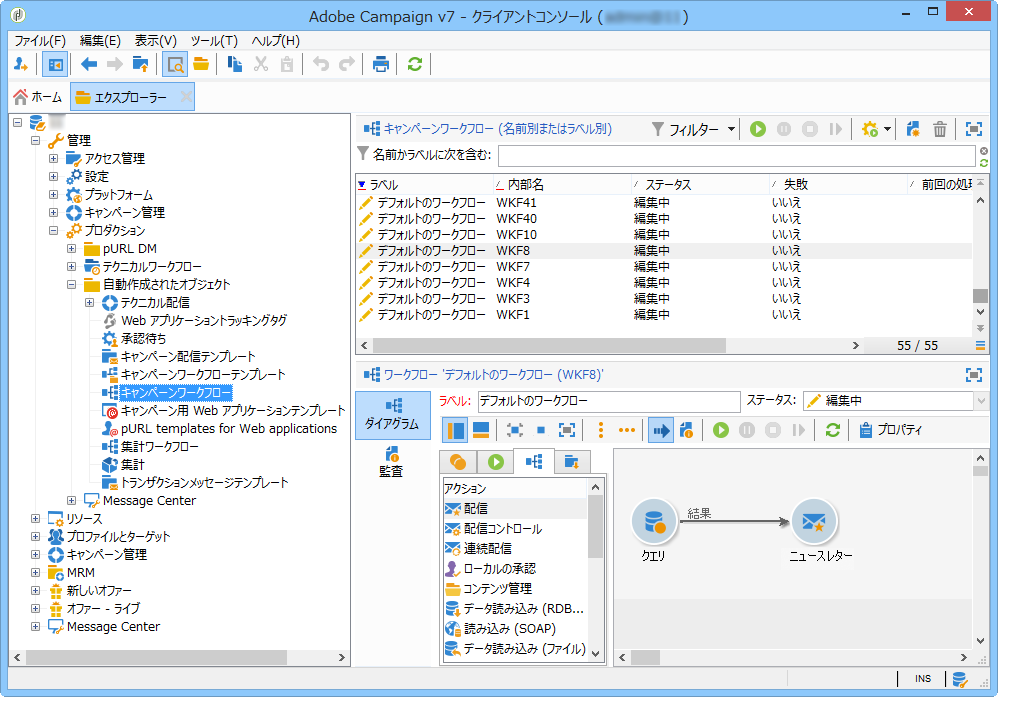Click the copy icon in main toolbar
The height and width of the screenshot is (710, 1012).
click(234, 64)
